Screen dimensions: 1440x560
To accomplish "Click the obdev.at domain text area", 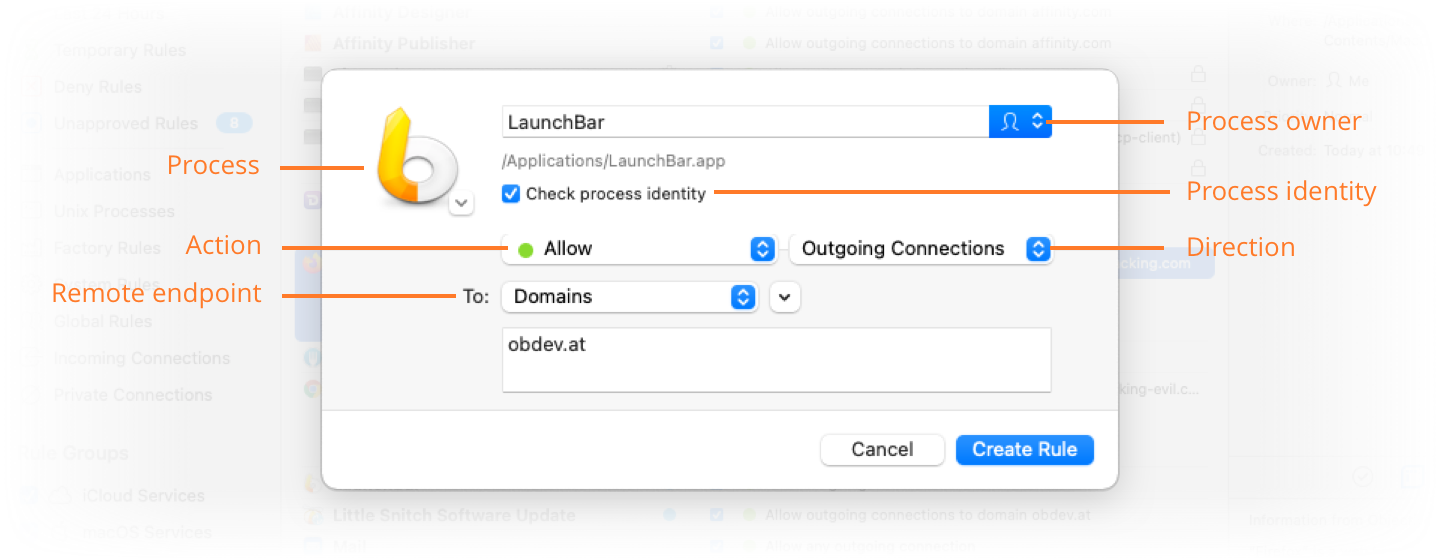I will pos(776,359).
